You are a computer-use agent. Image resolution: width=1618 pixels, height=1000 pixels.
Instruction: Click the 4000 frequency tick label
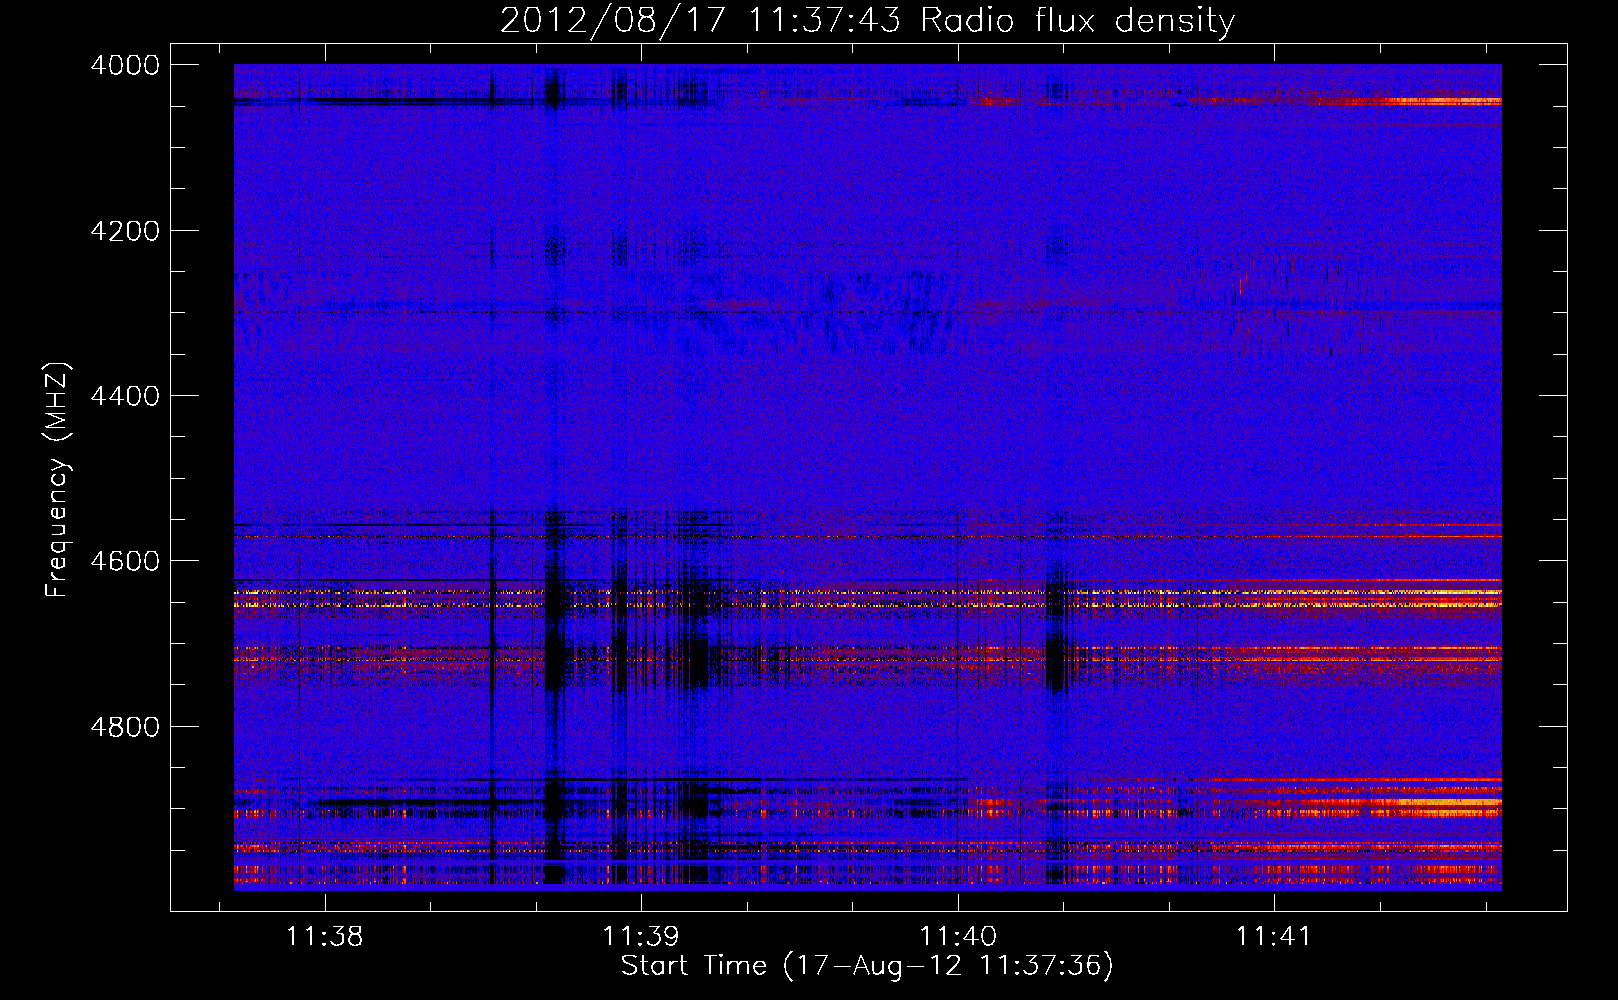coord(125,65)
